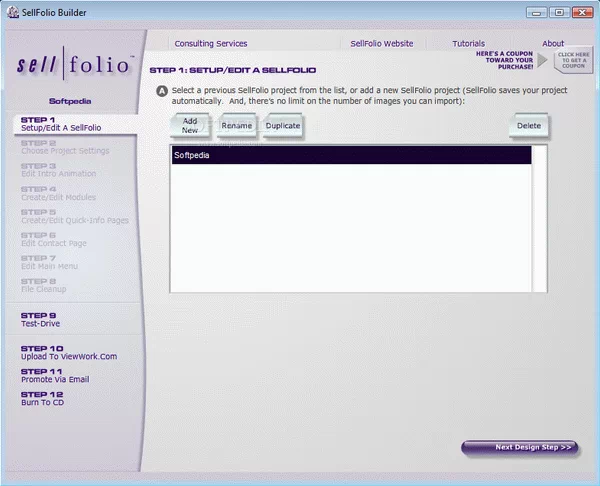Click the SellFolio Builder app icon in title bar
Screen dimensions: 600x486
point(13,12)
